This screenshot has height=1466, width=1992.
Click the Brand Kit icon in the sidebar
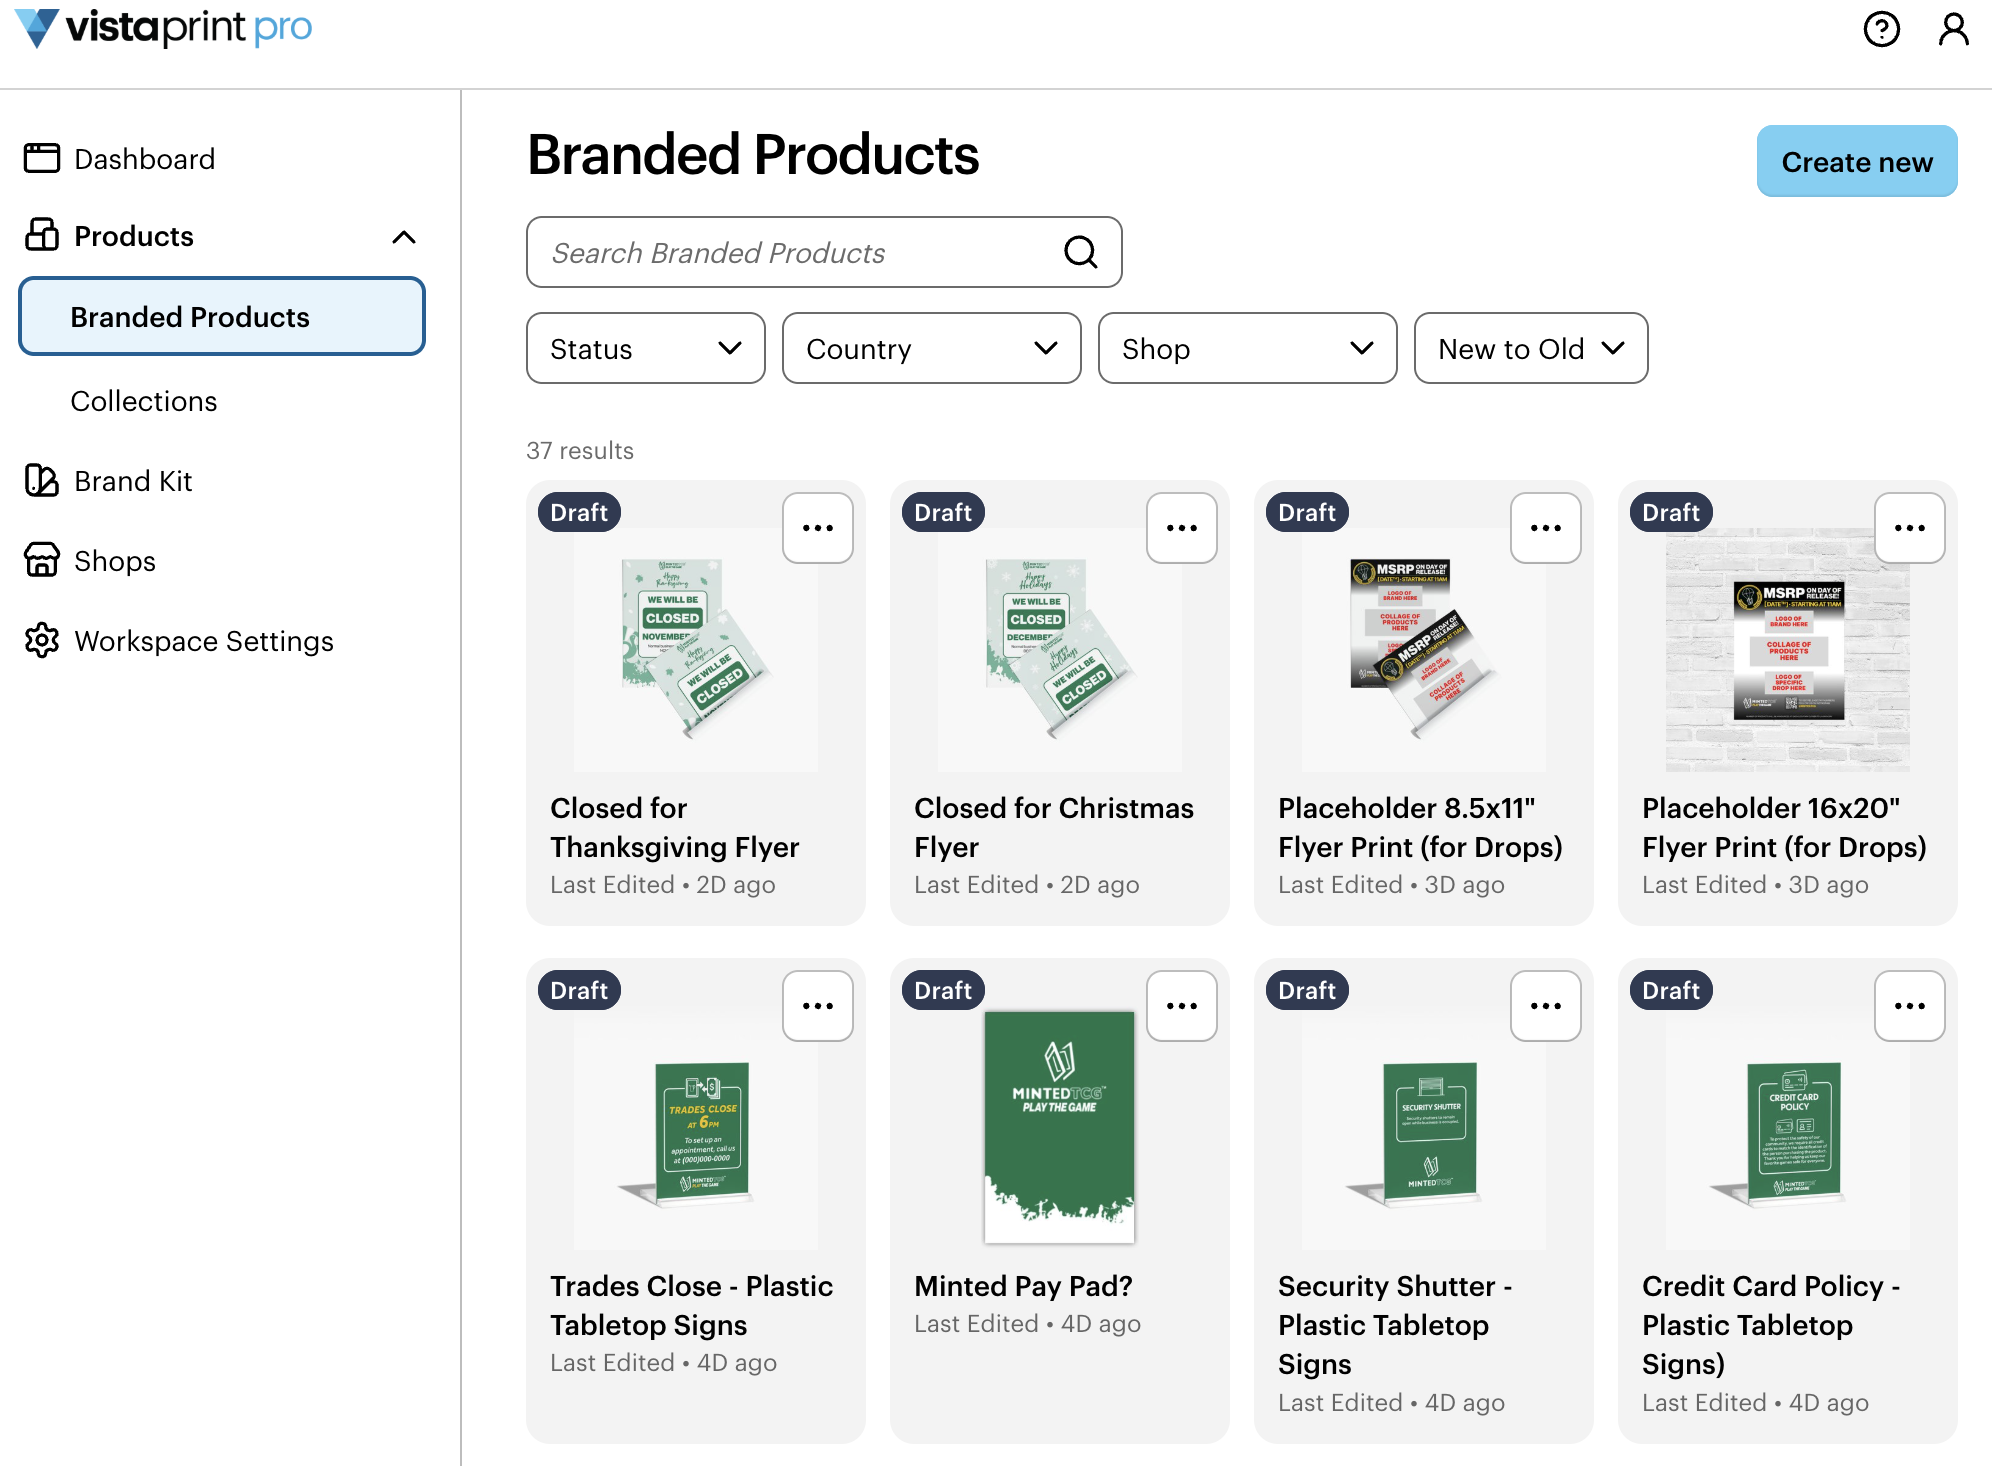(x=42, y=481)
